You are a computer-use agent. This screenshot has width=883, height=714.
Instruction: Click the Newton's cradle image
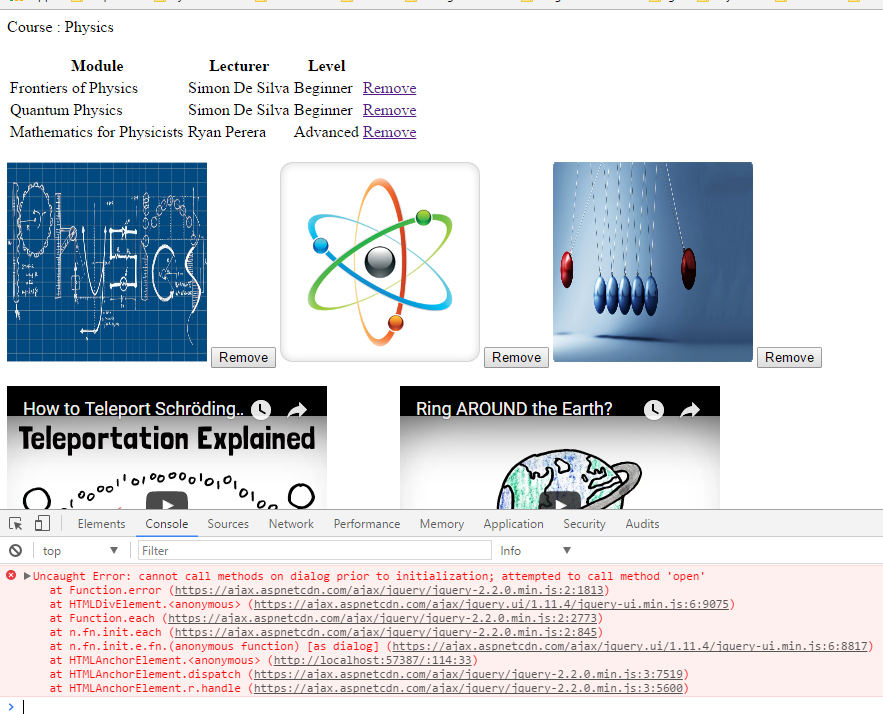[653, 262]
